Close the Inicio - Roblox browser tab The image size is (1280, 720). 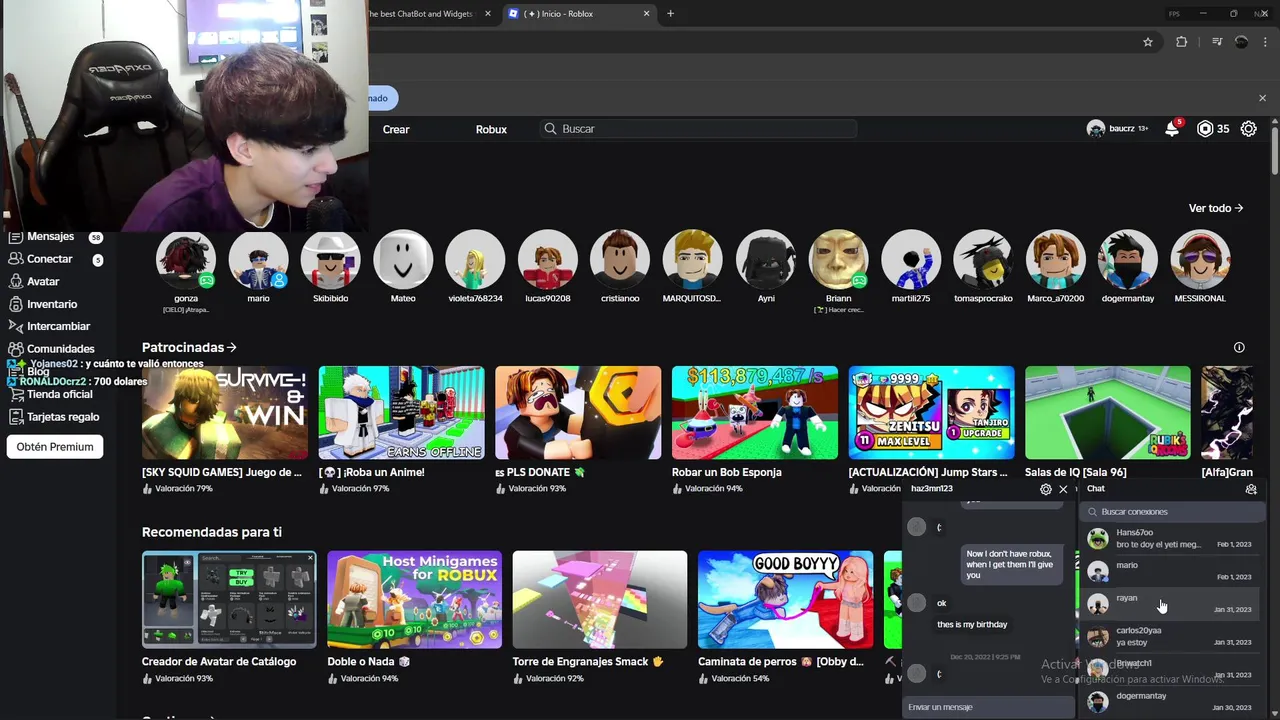pos(646,14)
